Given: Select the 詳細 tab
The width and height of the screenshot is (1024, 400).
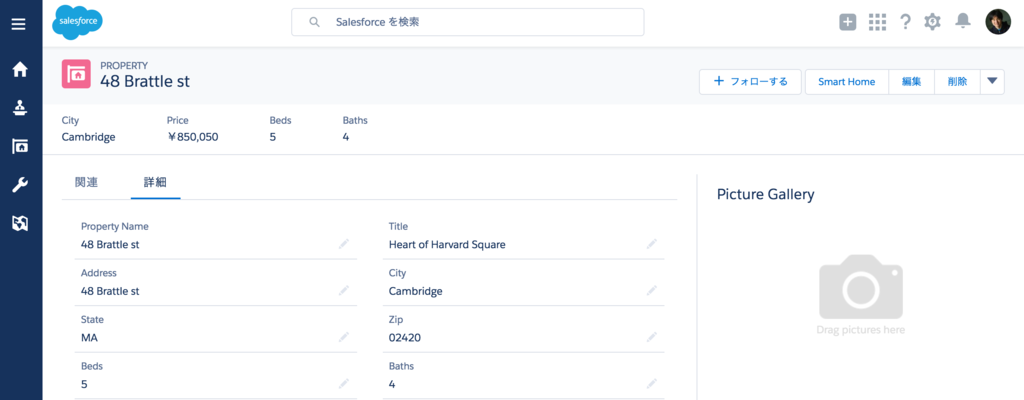Looking at the screenshot, I should (x=155, y=182).
